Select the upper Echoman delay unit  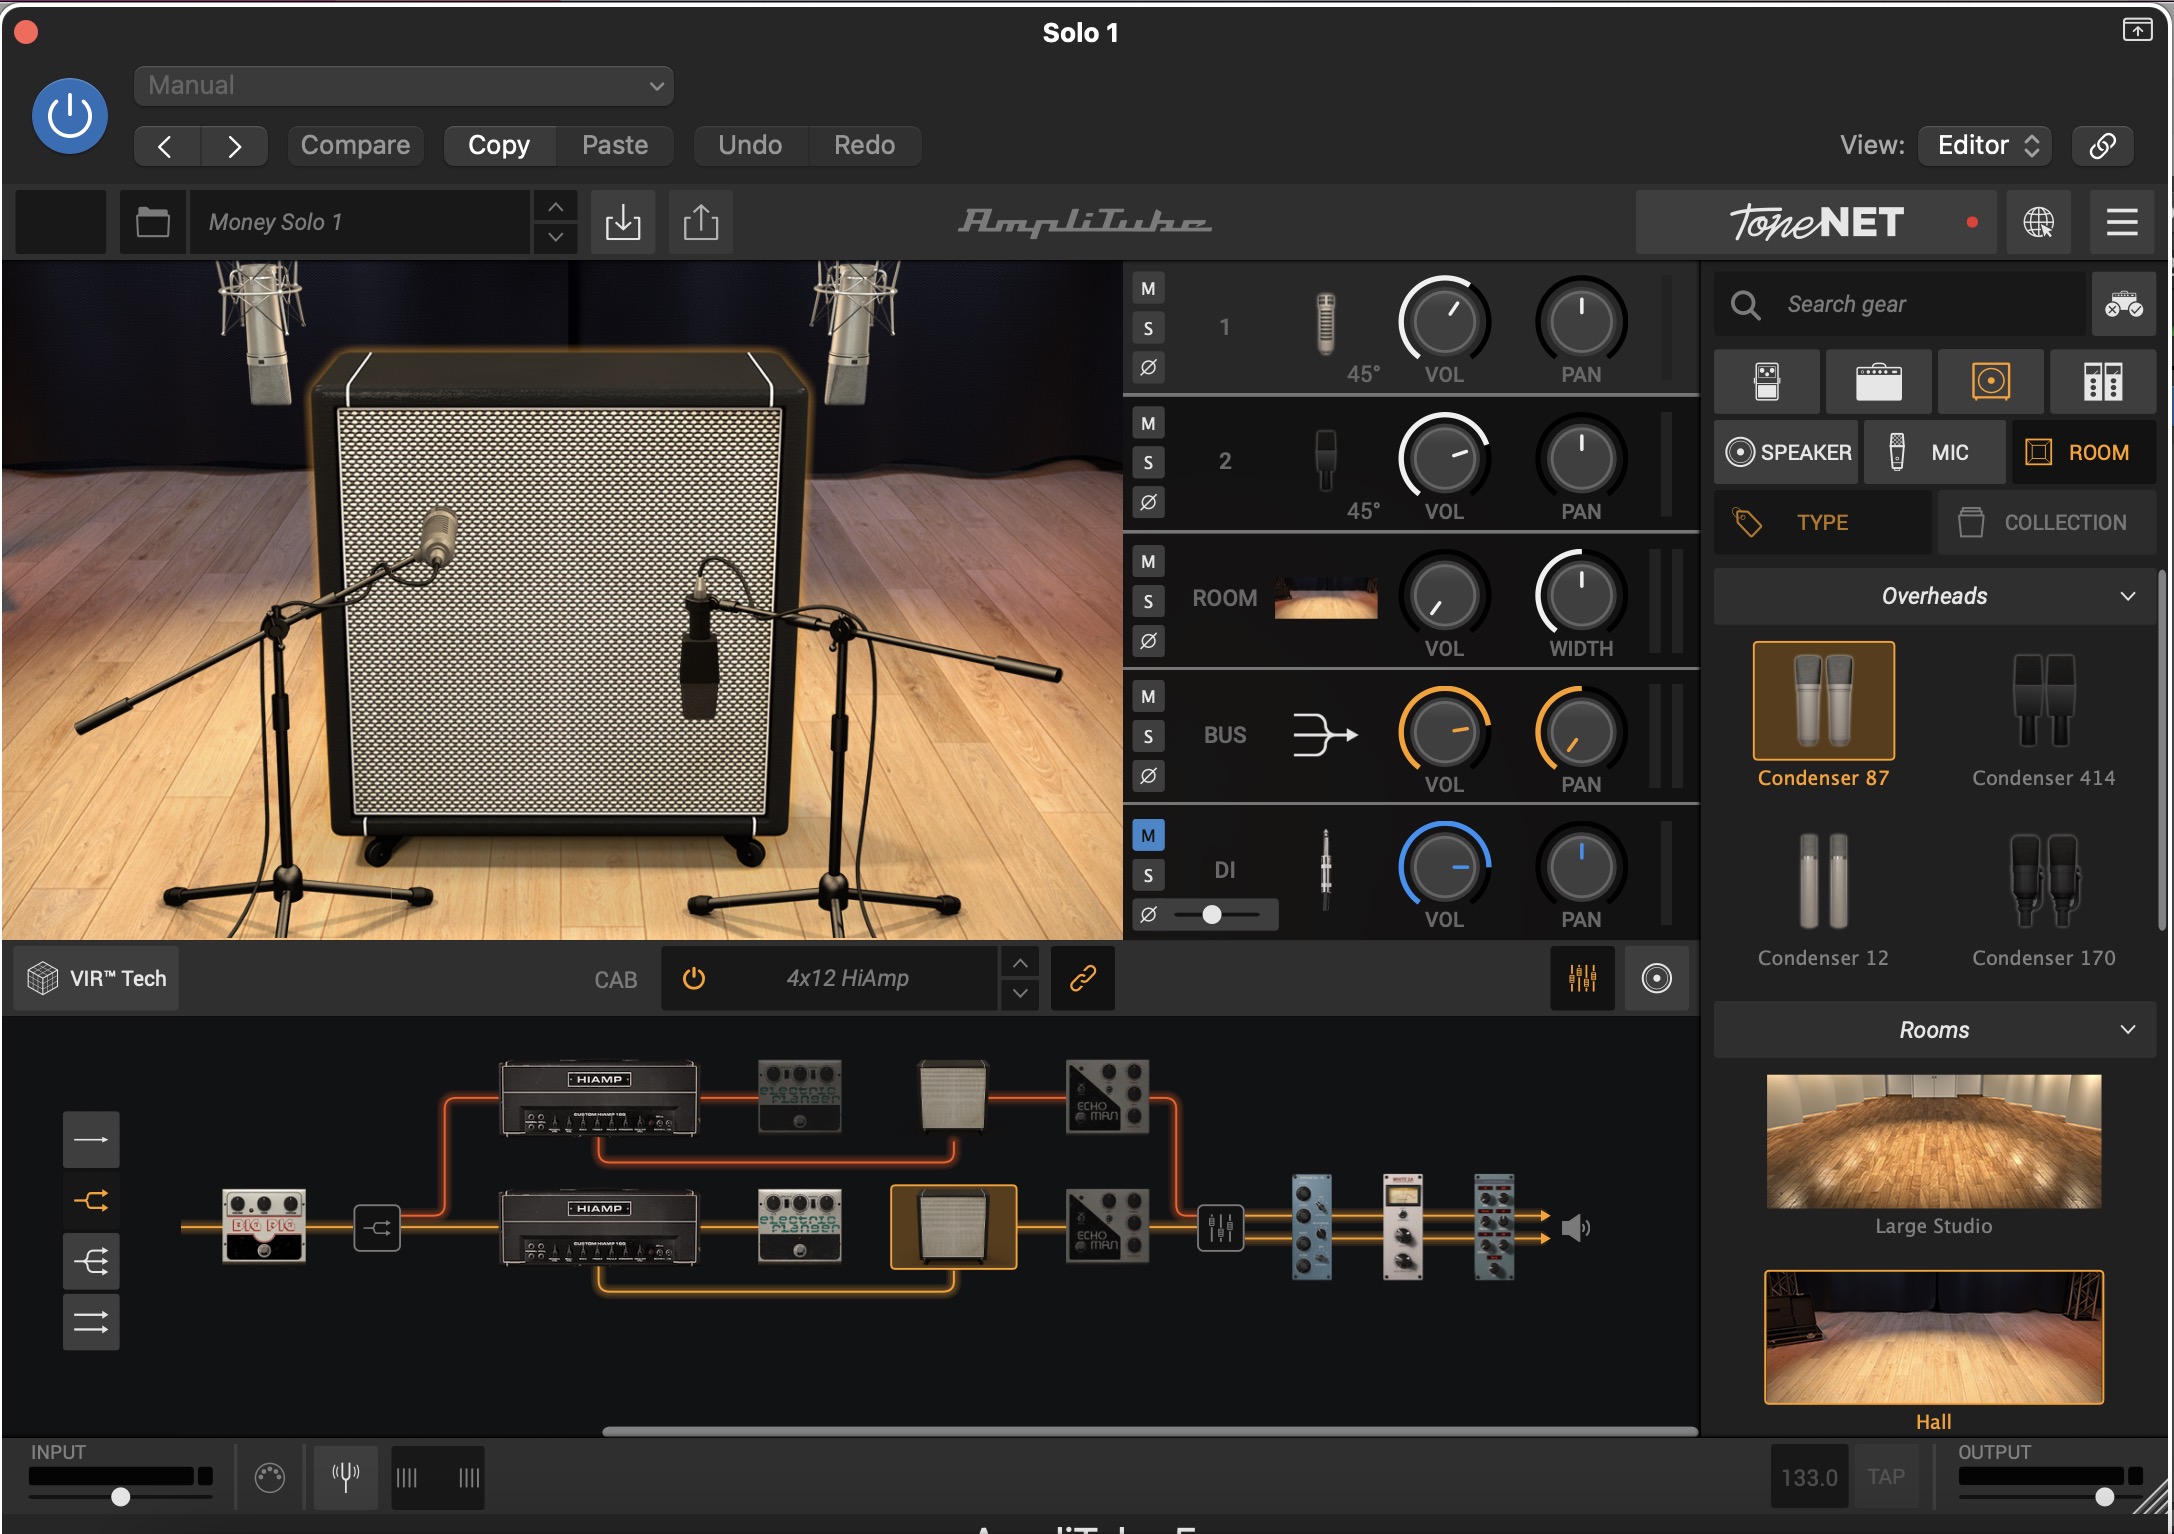coord(1107,1097)
